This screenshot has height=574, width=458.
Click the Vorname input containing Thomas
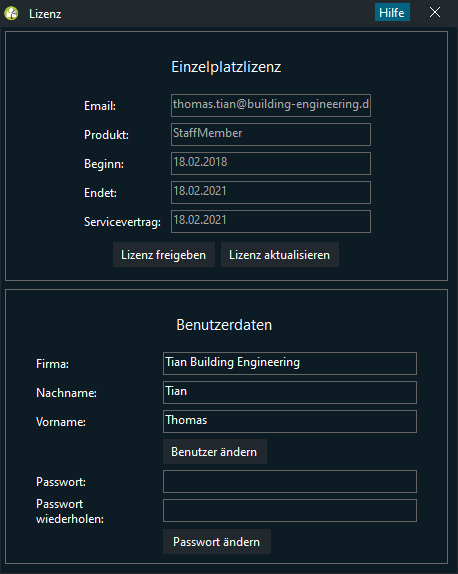[x=290, y=421]
